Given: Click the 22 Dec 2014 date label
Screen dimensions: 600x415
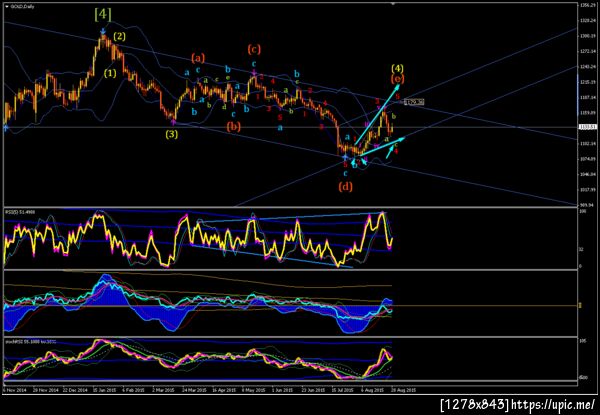Looking at the screenshot, I should click(73, 391).
